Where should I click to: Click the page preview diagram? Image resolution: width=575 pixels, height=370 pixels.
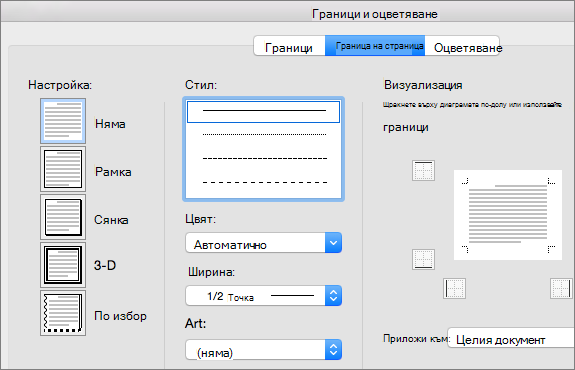point(508,215)
